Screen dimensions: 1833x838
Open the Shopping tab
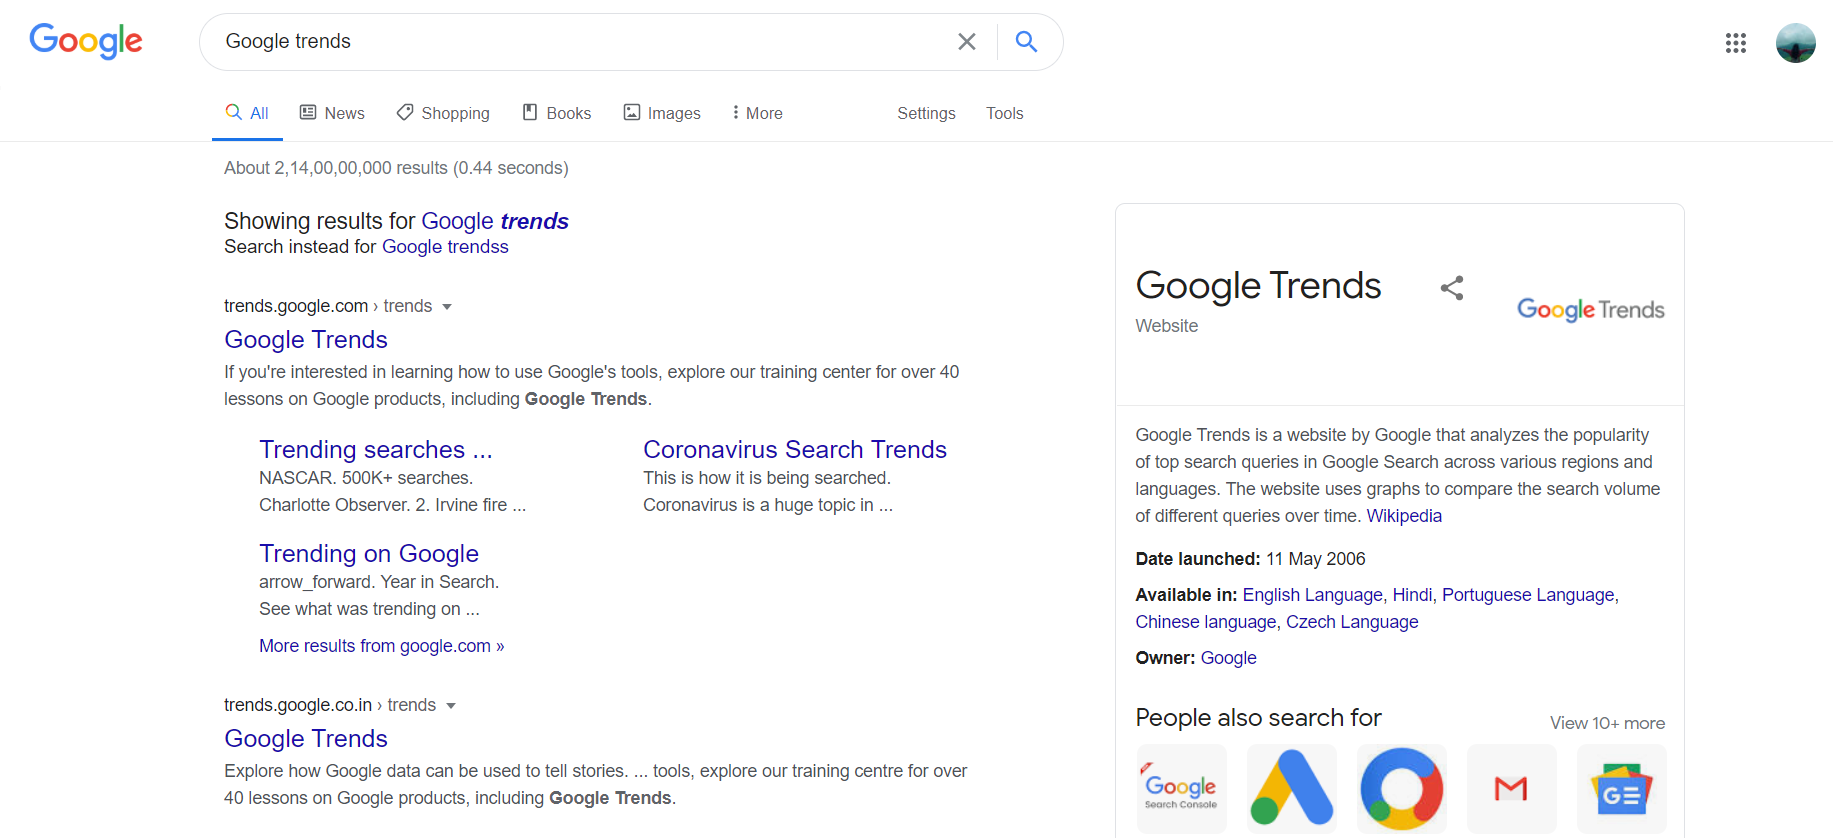(x=443, y=113)
